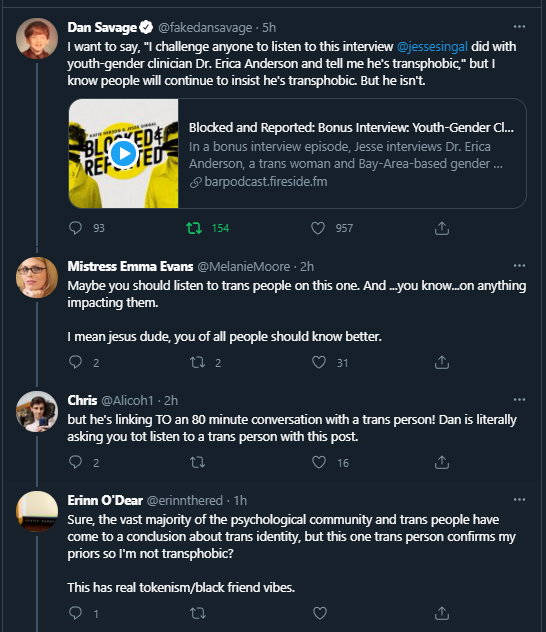
Task: Reply to Mistress Emma Evans' tweet
Action: 75,362
